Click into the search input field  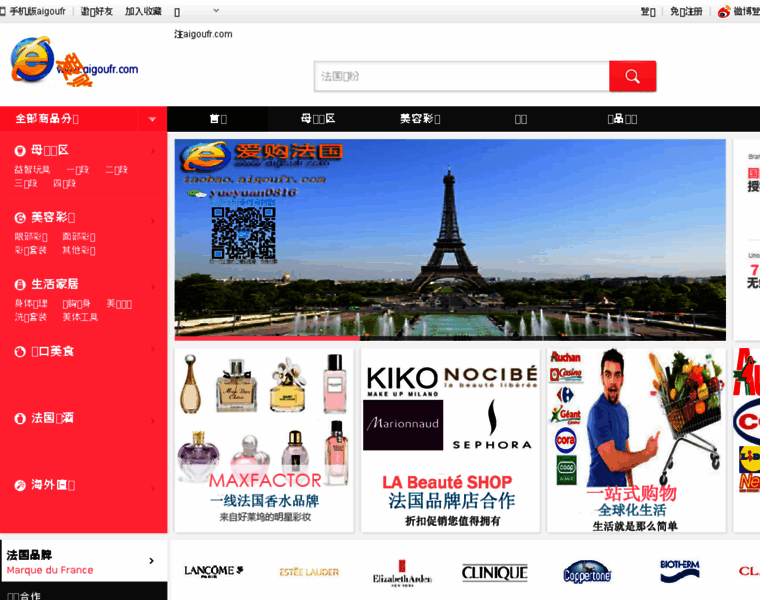click(461, 76)
